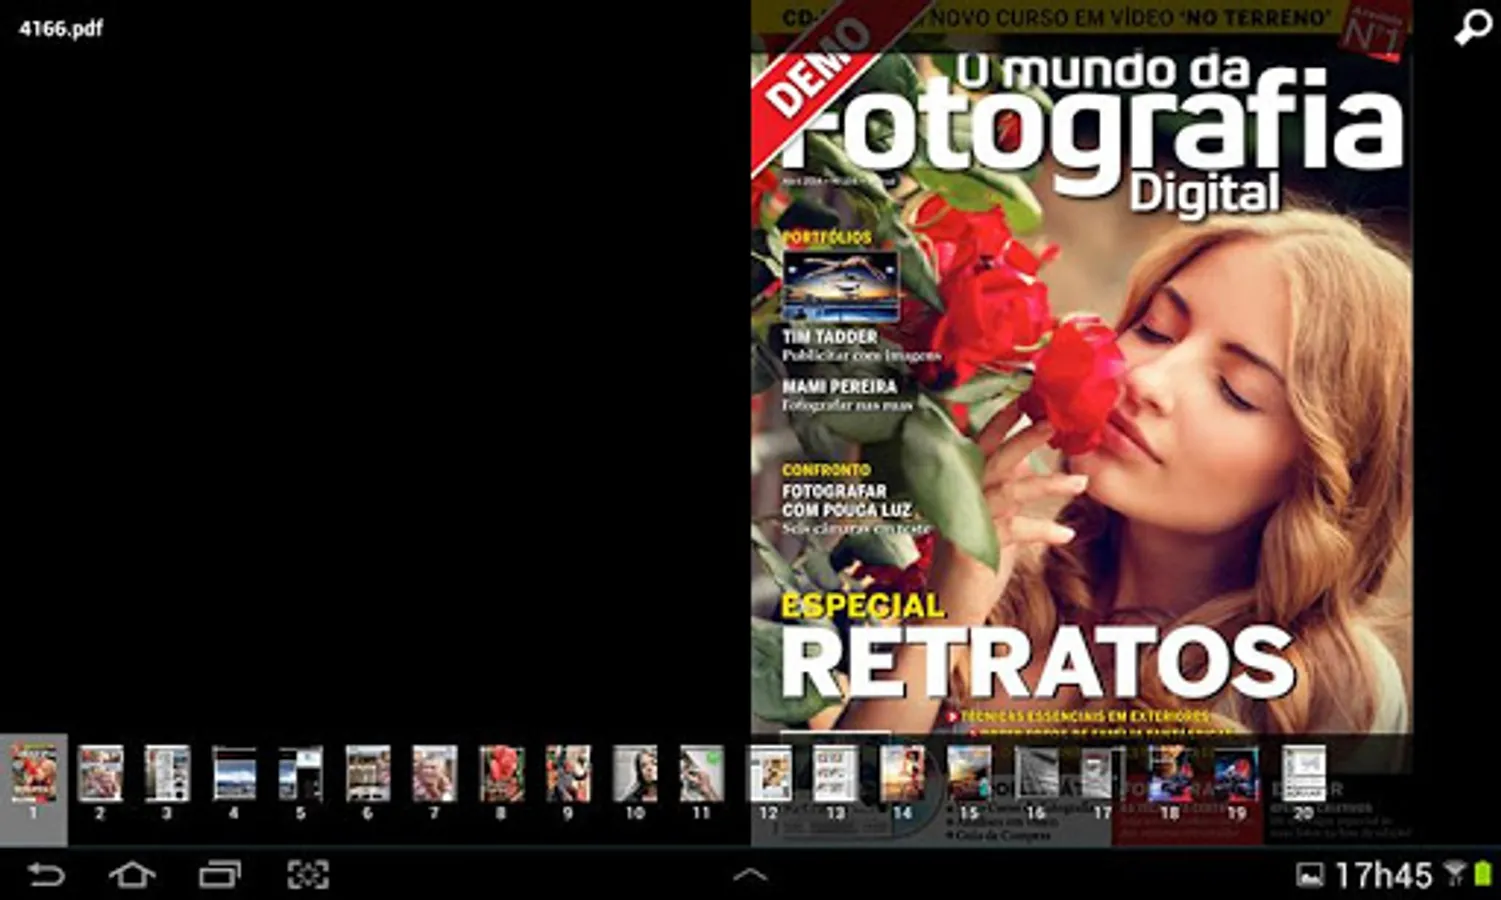Jump to page 3 thumbnail
Image resolution: width=1501 pixels, height=900 pixels.
click(x=167, y=773)
